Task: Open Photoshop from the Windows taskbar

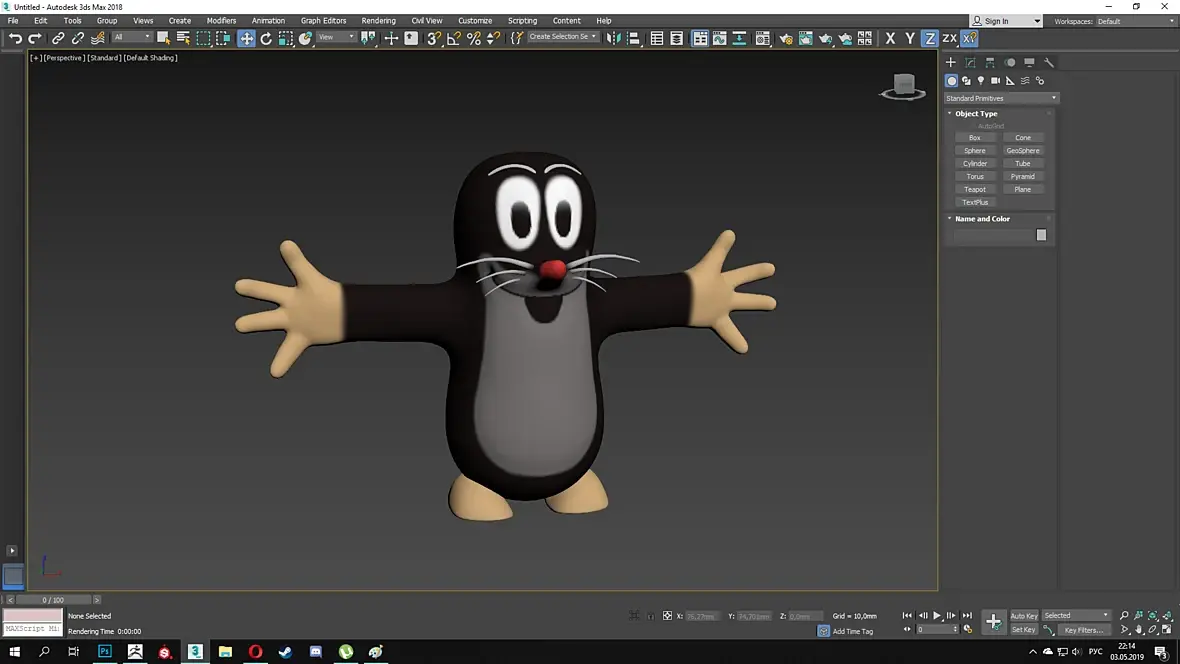Action: tap(105, 652)
